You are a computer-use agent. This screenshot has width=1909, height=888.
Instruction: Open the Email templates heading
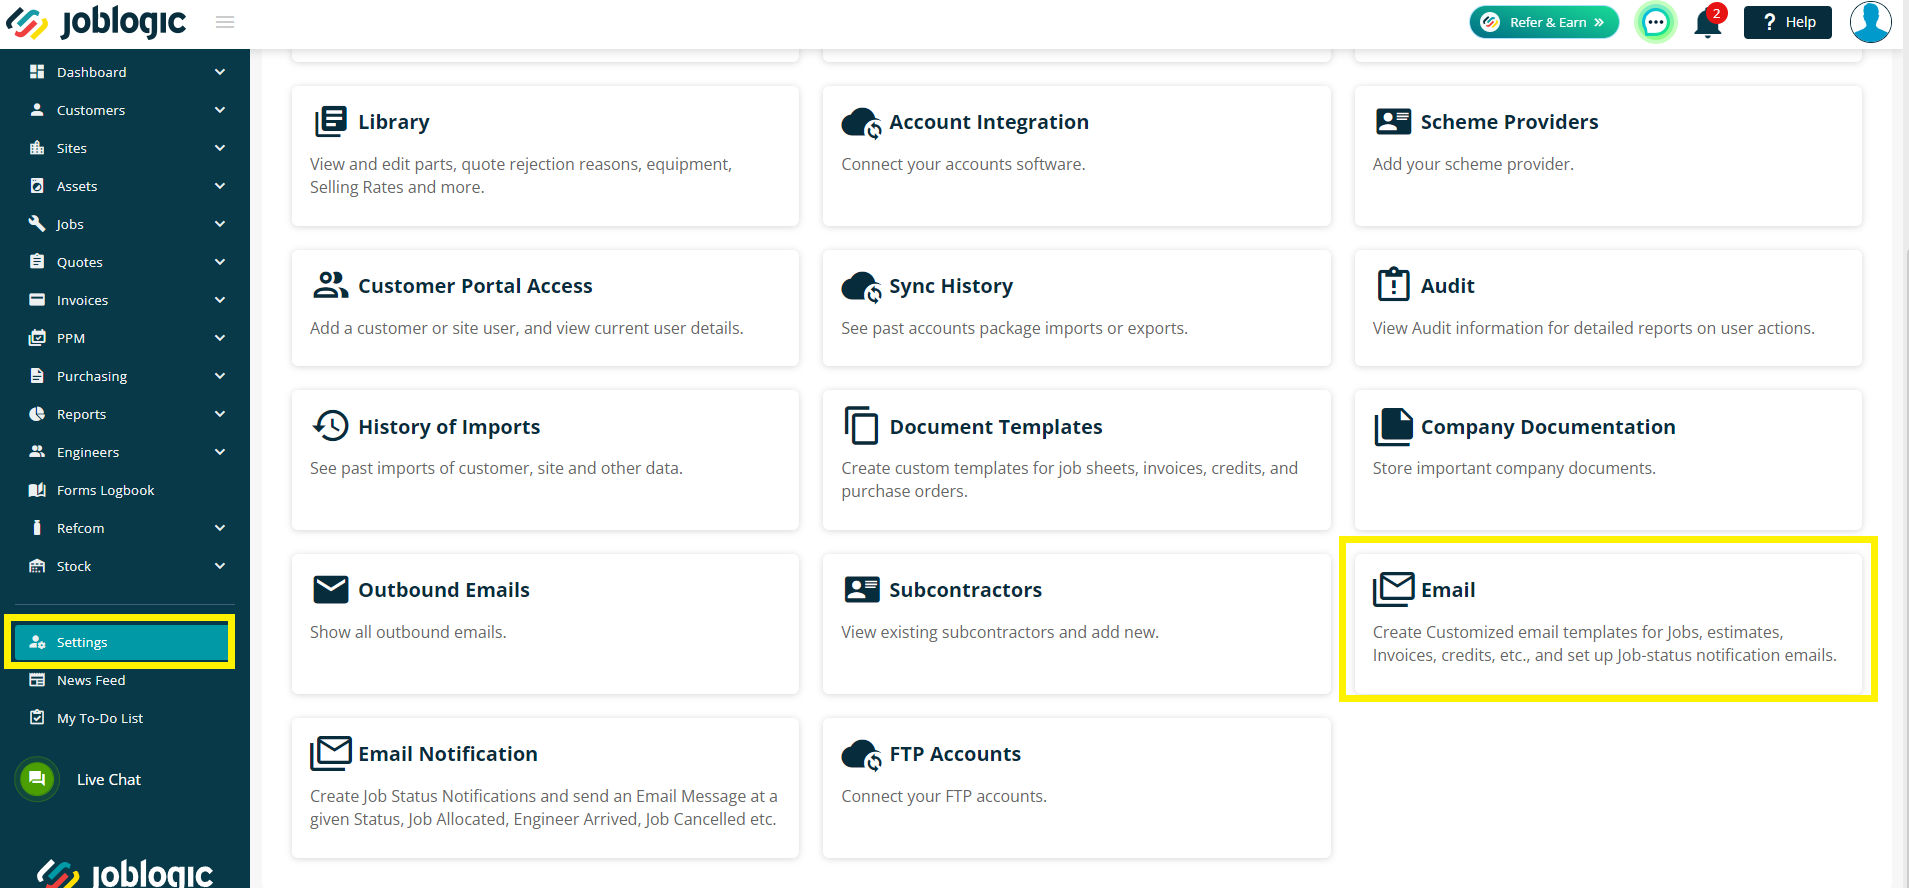pyautogui.click(x=1448, y=590)
